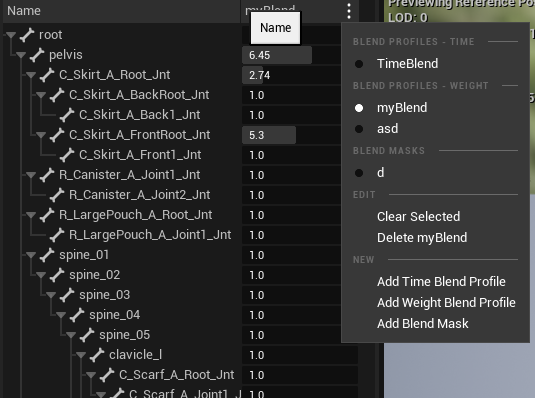The height and width of the screenshot is (398, 535).
Task: Collapse the spine_02 tree node
Action: (41, 275)
